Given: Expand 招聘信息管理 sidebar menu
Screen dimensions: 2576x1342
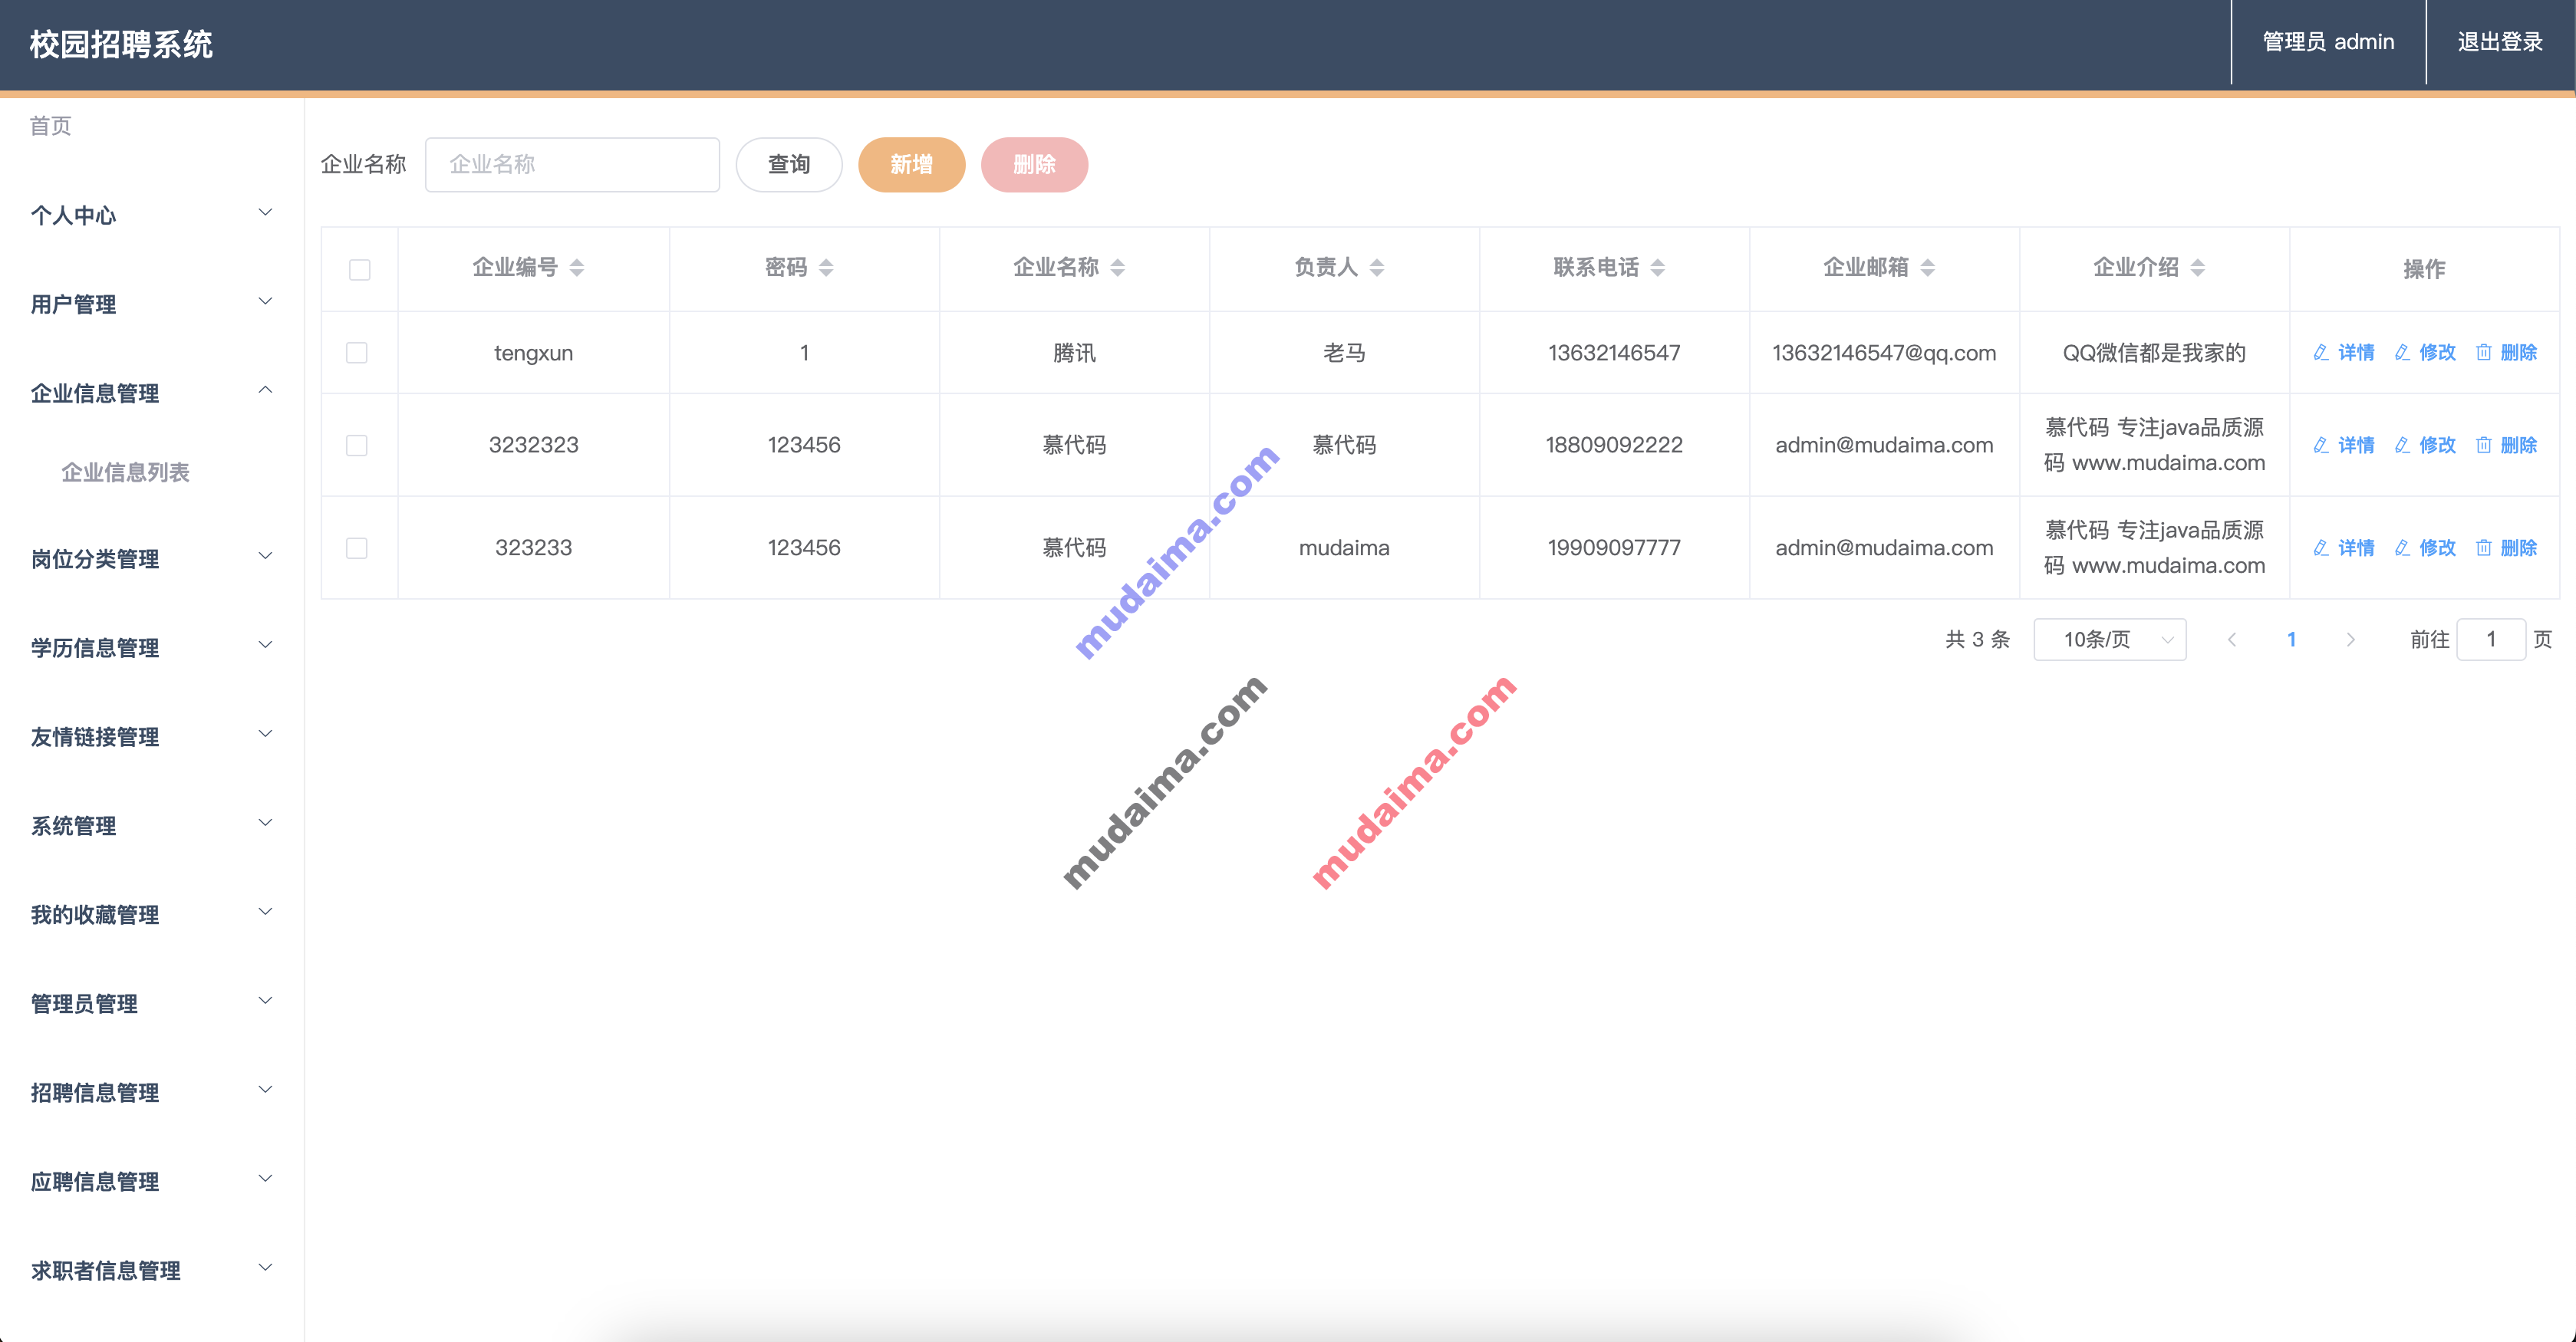Looking at the screenshot, I should (152, 1093).
